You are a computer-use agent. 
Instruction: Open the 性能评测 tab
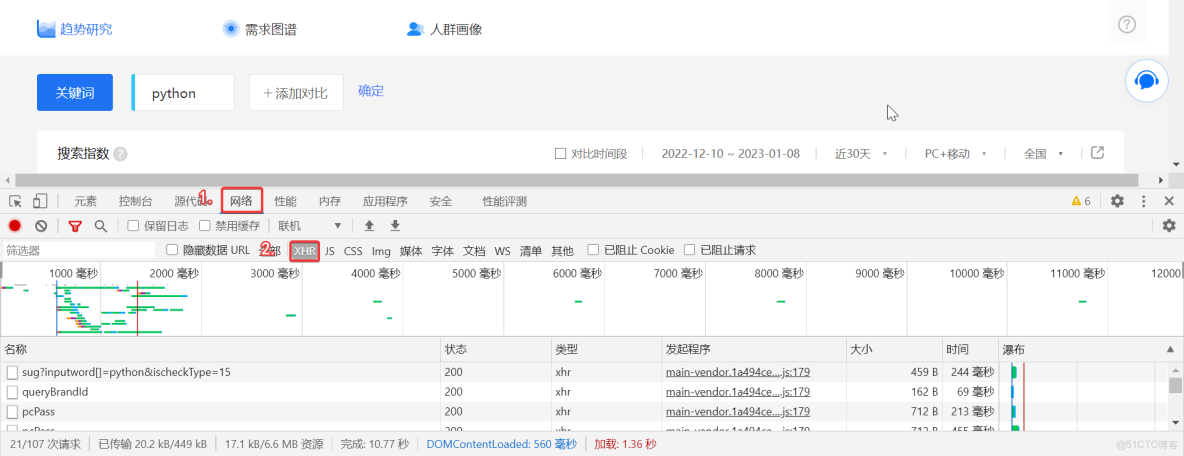504,201
